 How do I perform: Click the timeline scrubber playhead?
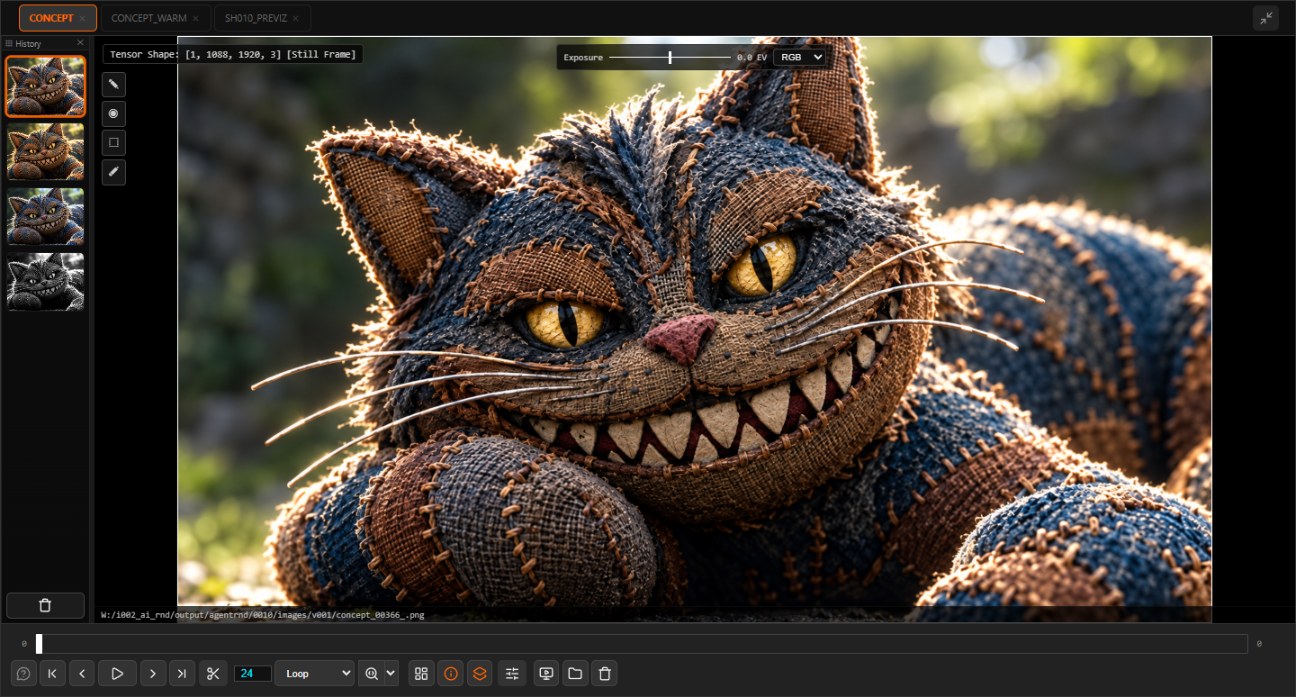tap(39, 644)
